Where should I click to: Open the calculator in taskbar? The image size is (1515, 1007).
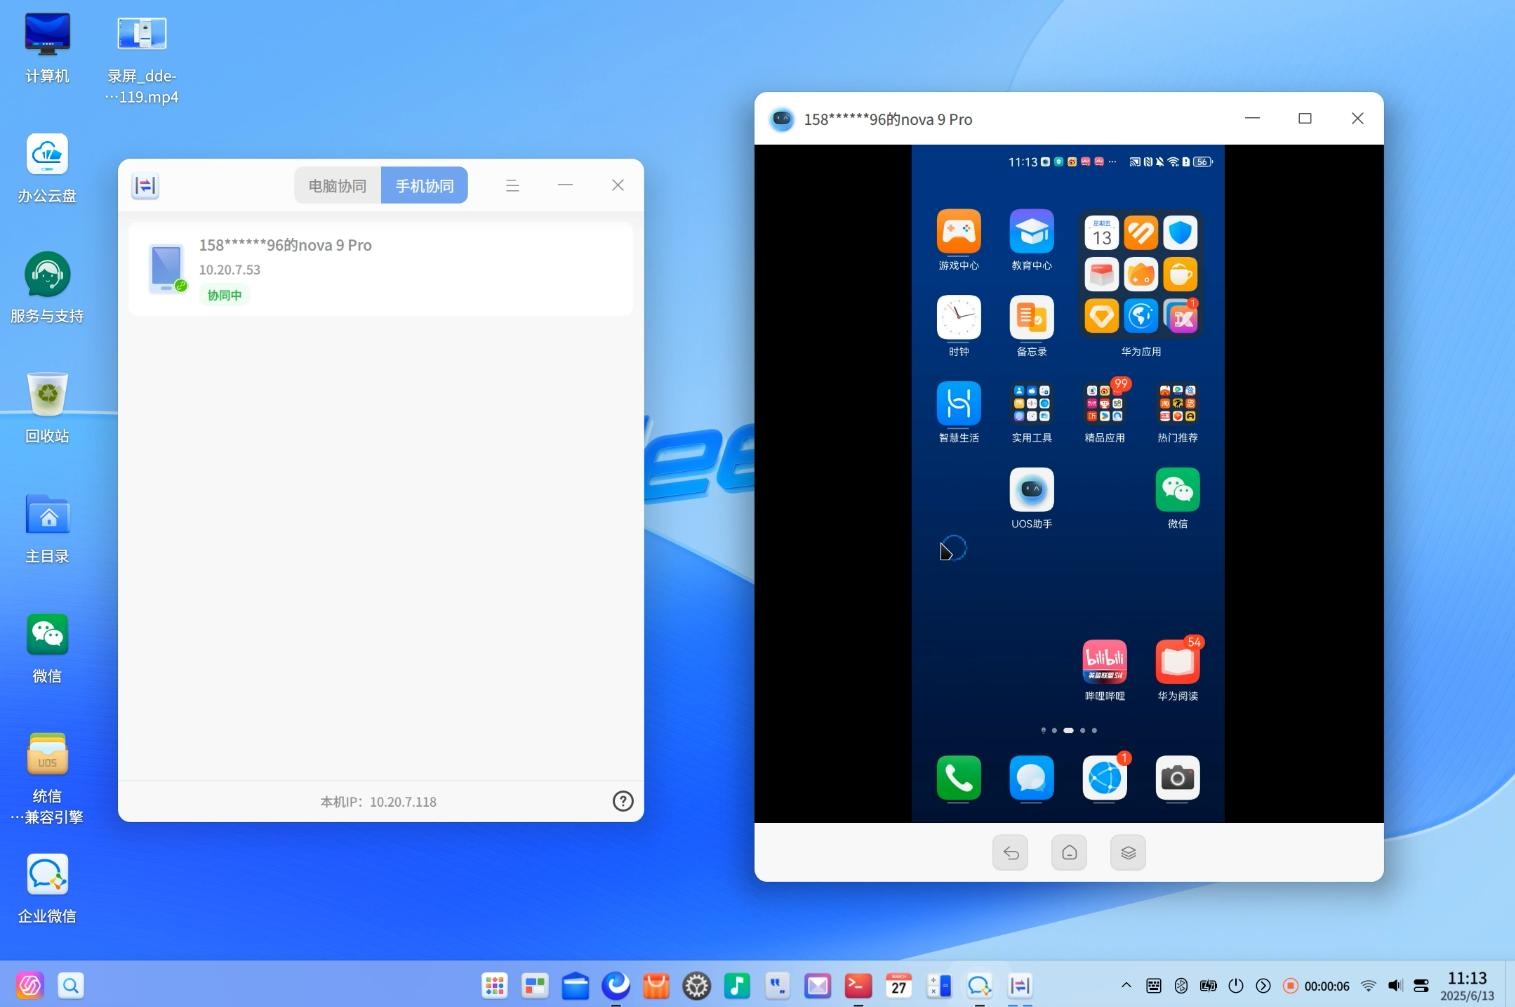point(939,985)
